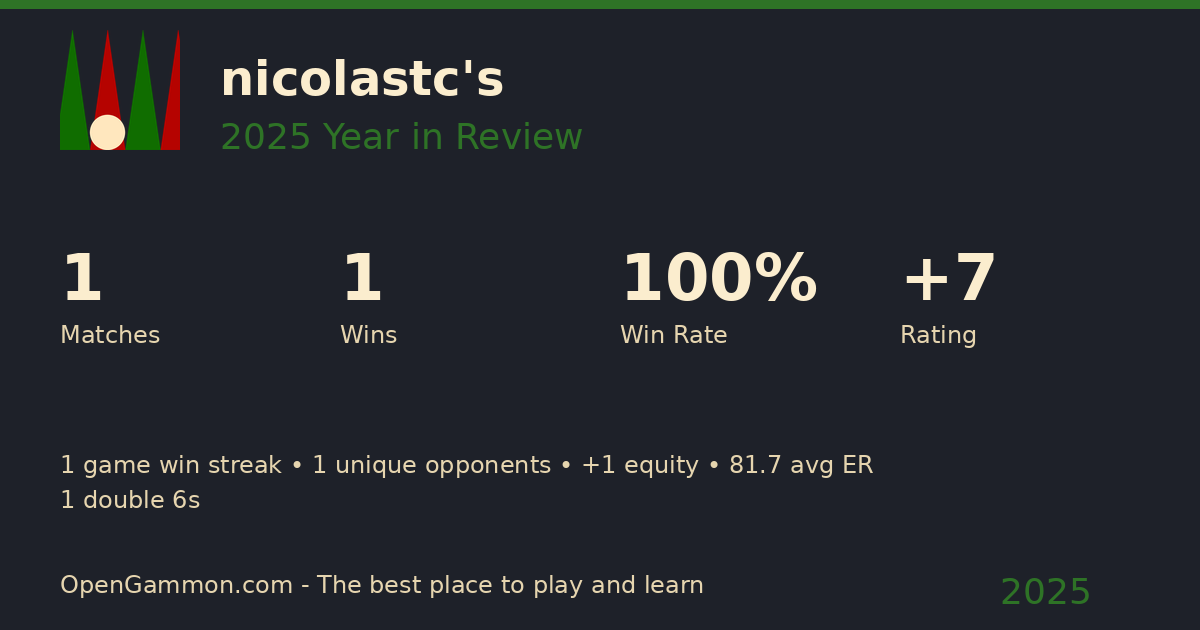Click the Matches label
This screenshot has height=630, width=1200.
pyautogui.click(x=110, y=336)
